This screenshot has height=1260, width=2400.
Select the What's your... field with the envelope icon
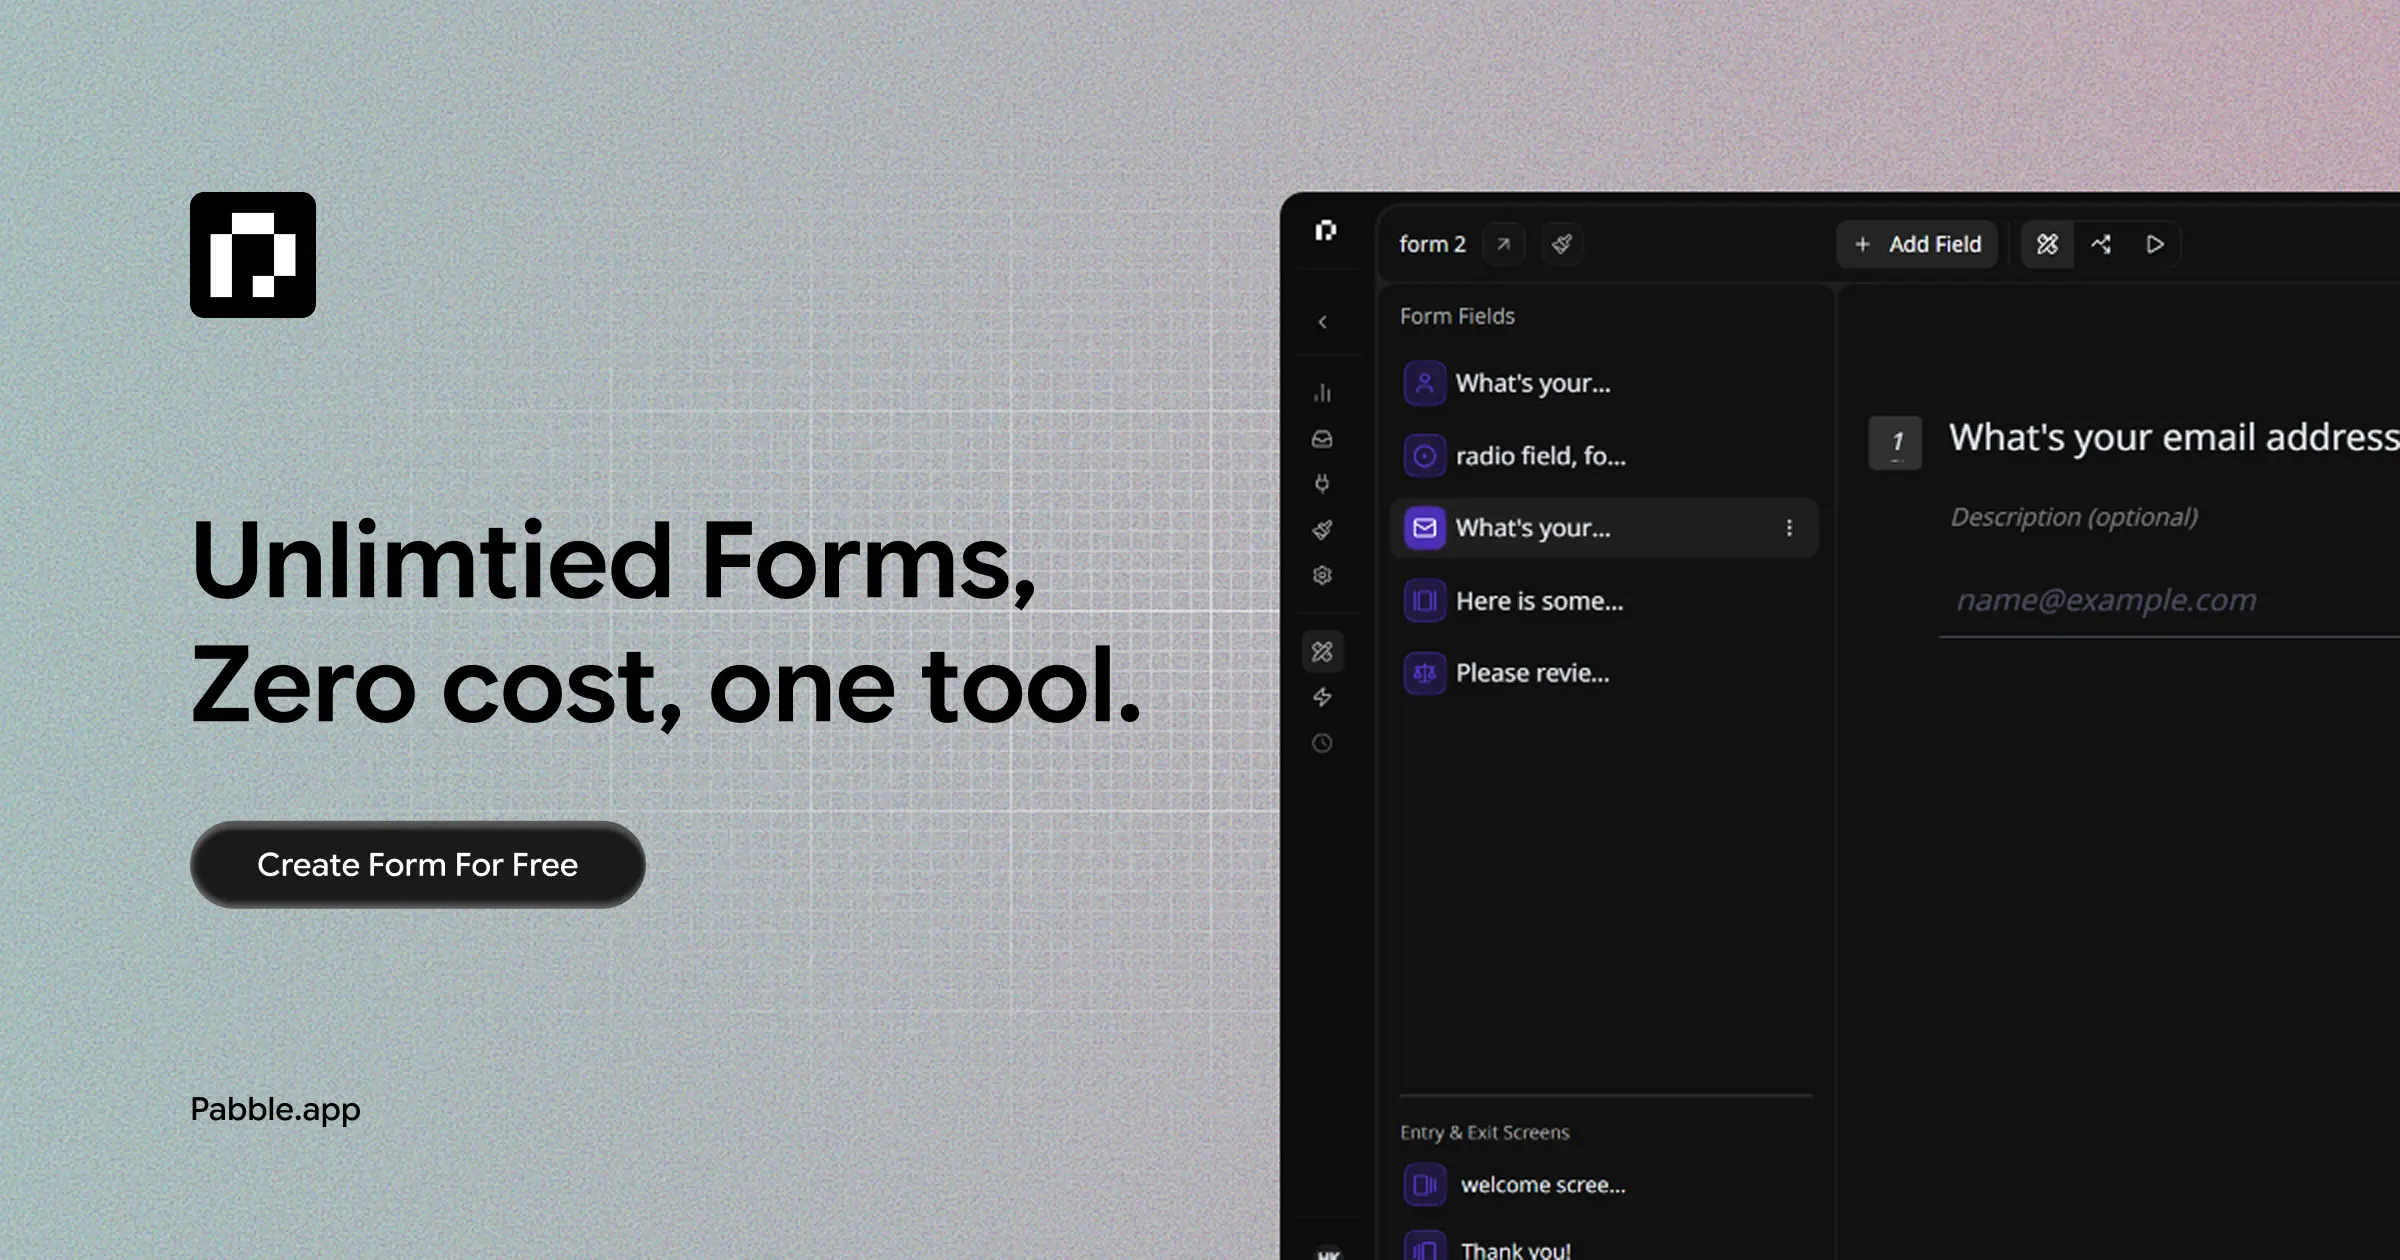pyautogui.click(x=1604, y=528)
